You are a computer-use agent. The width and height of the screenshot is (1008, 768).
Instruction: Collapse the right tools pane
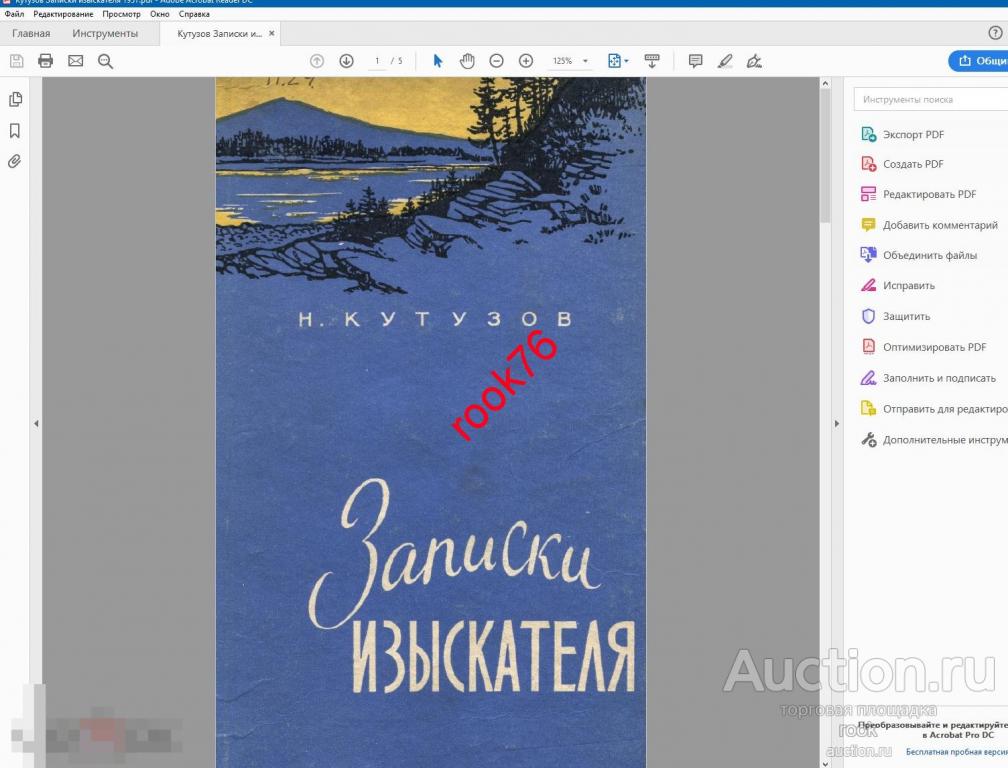point(836,424)
